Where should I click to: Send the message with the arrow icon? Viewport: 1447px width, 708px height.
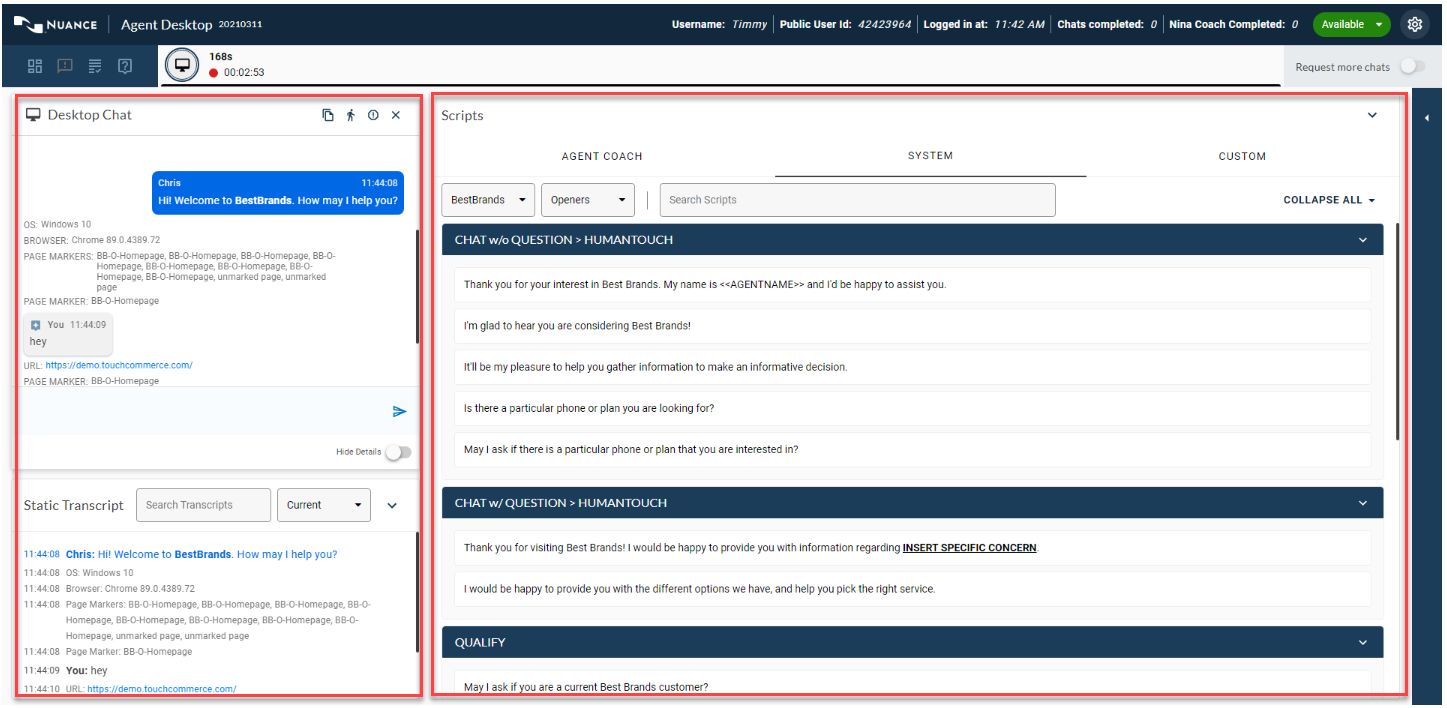point(399,411)
